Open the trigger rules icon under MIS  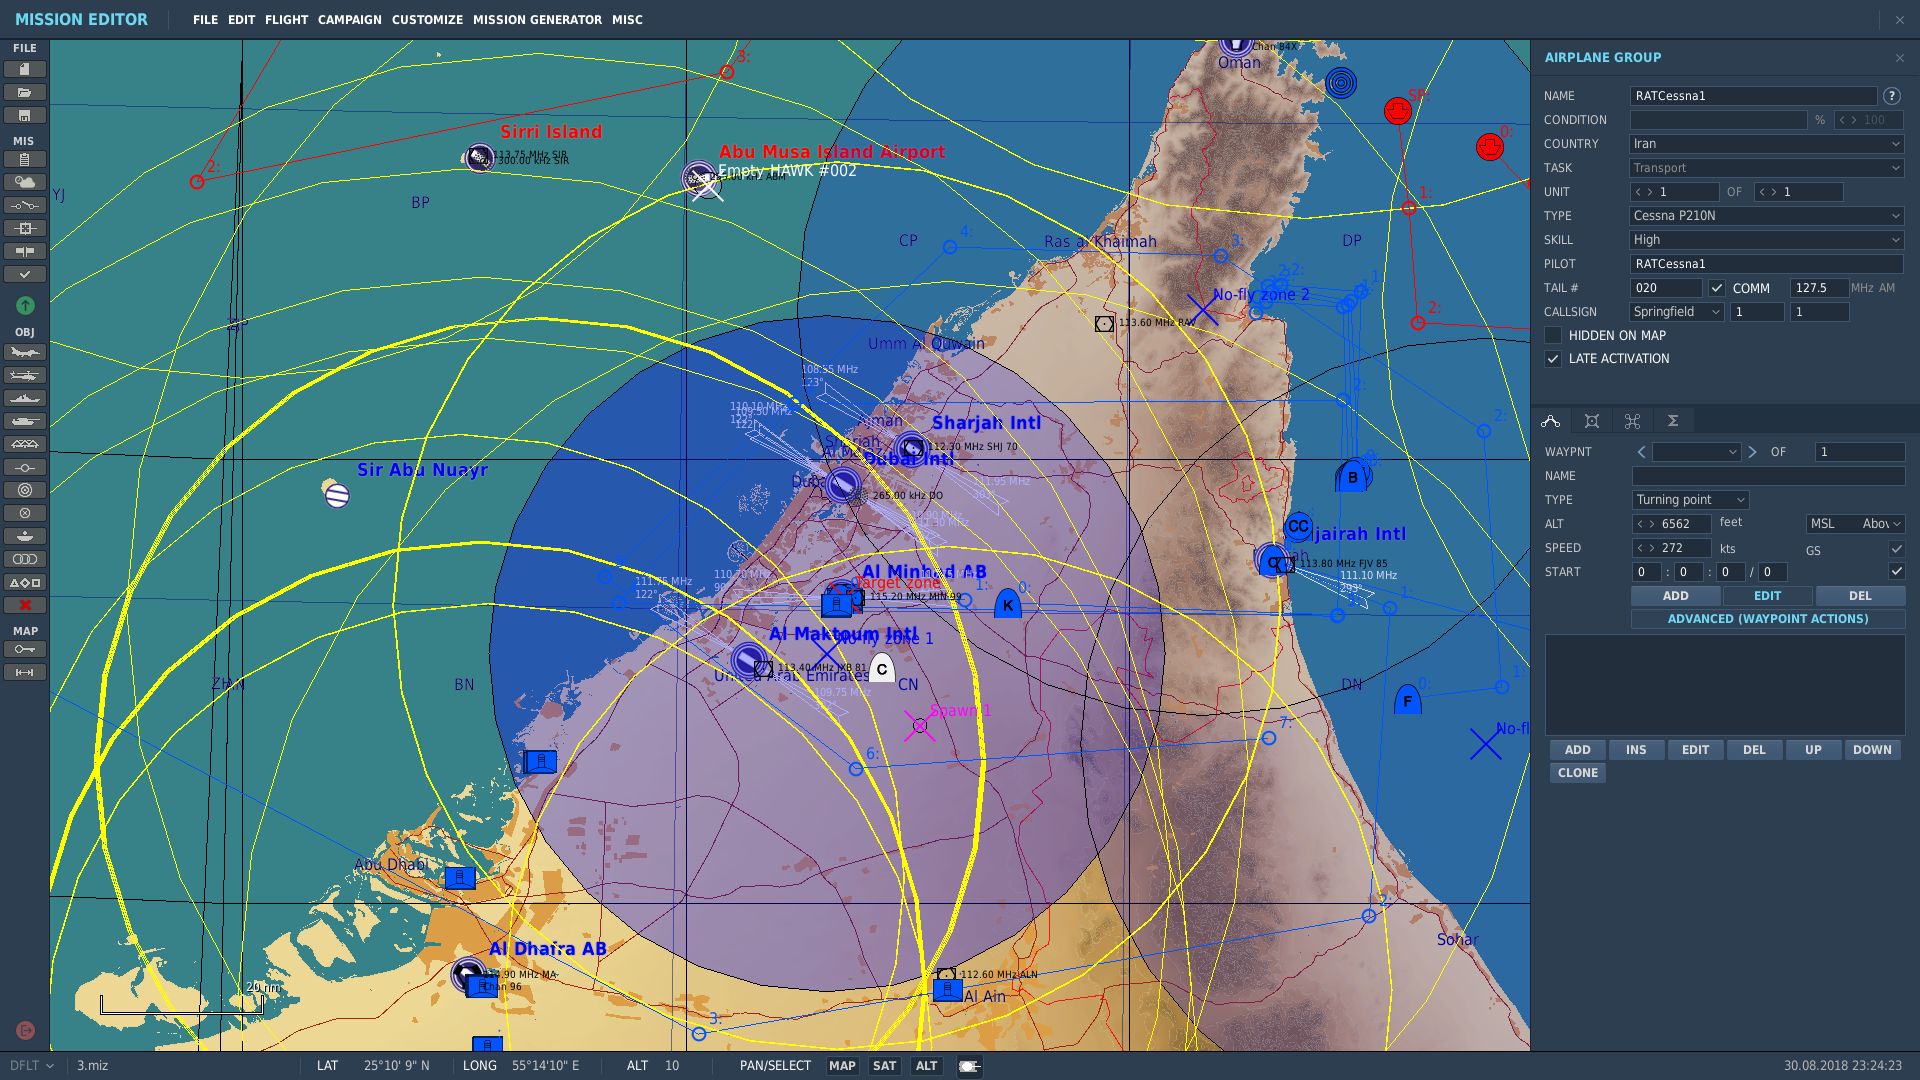point(25,206)
